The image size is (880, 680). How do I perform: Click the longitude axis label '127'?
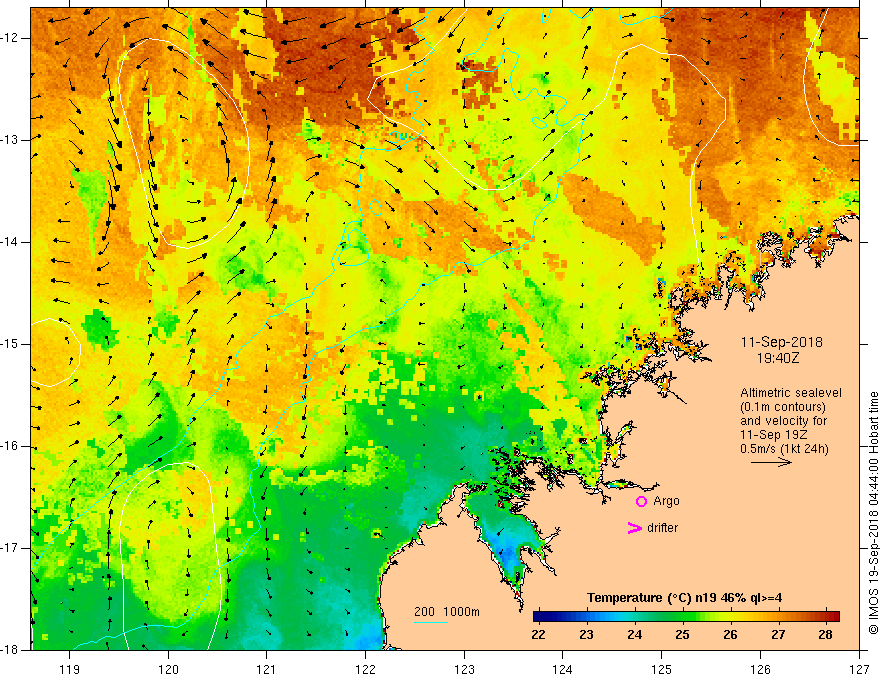point(859,669)
